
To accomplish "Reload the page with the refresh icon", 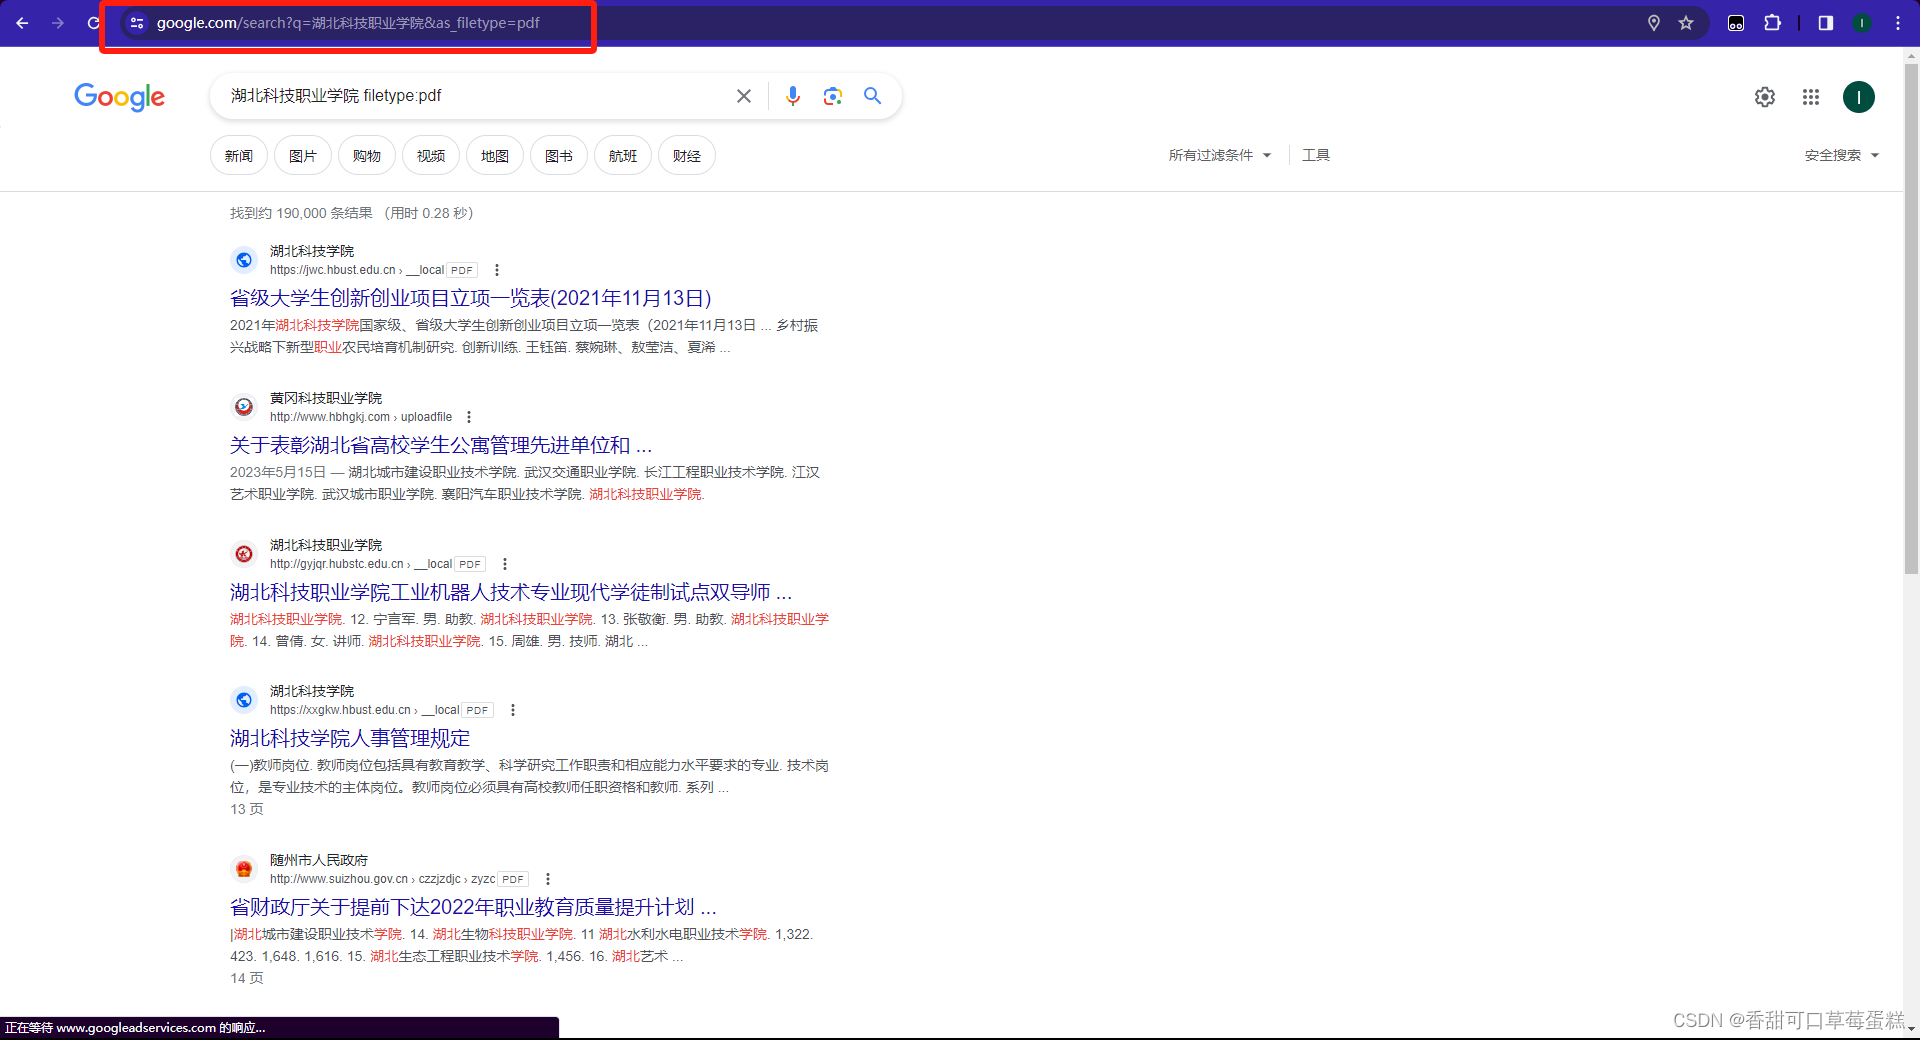I will click(93, 23).
